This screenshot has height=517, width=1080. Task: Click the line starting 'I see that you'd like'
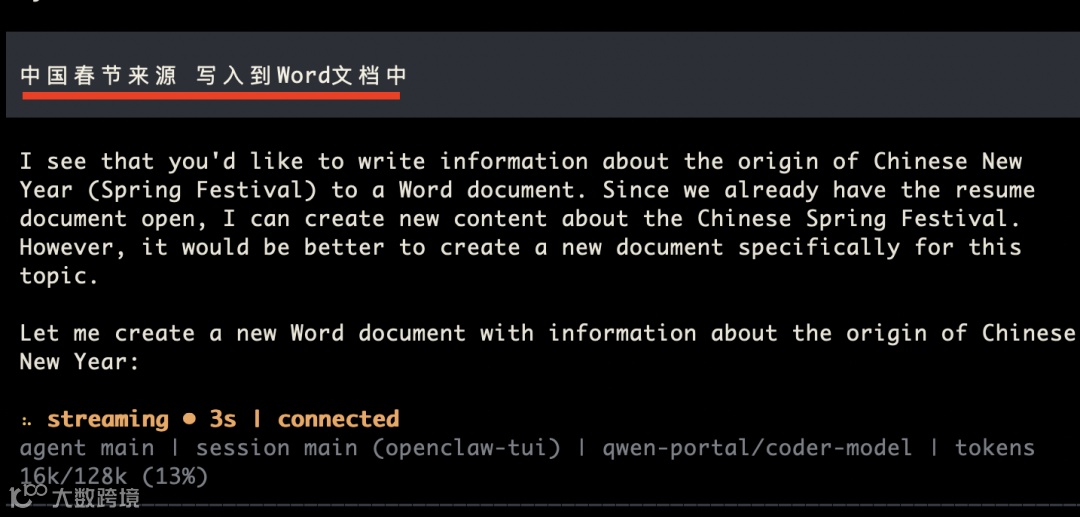coord(521,162)
